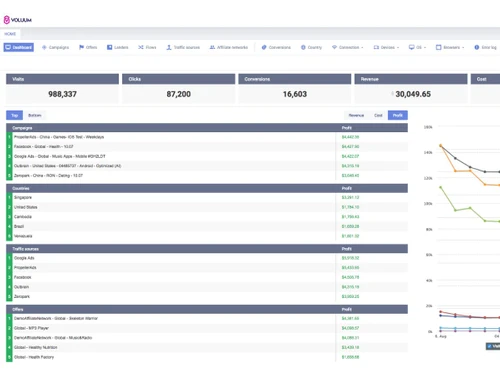This screenshot has height=375, width=500.
Task: Click the Connection wifi icon
Action: click(x=334, y=47)
